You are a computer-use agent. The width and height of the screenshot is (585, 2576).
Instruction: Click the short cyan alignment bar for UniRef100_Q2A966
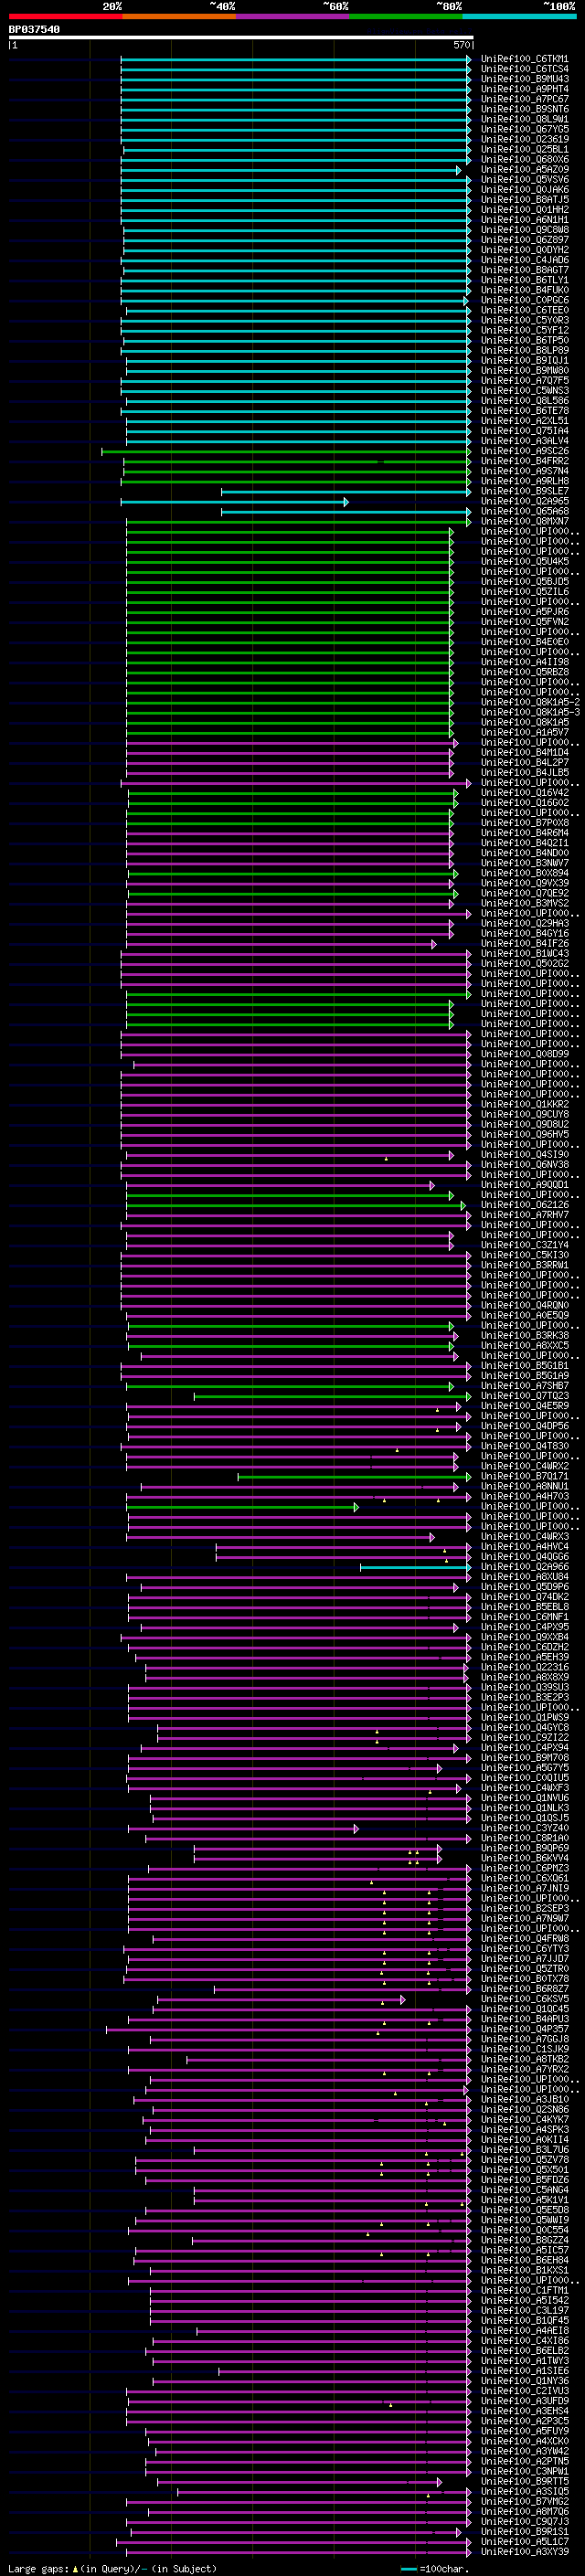click(x=415, y=1567)
